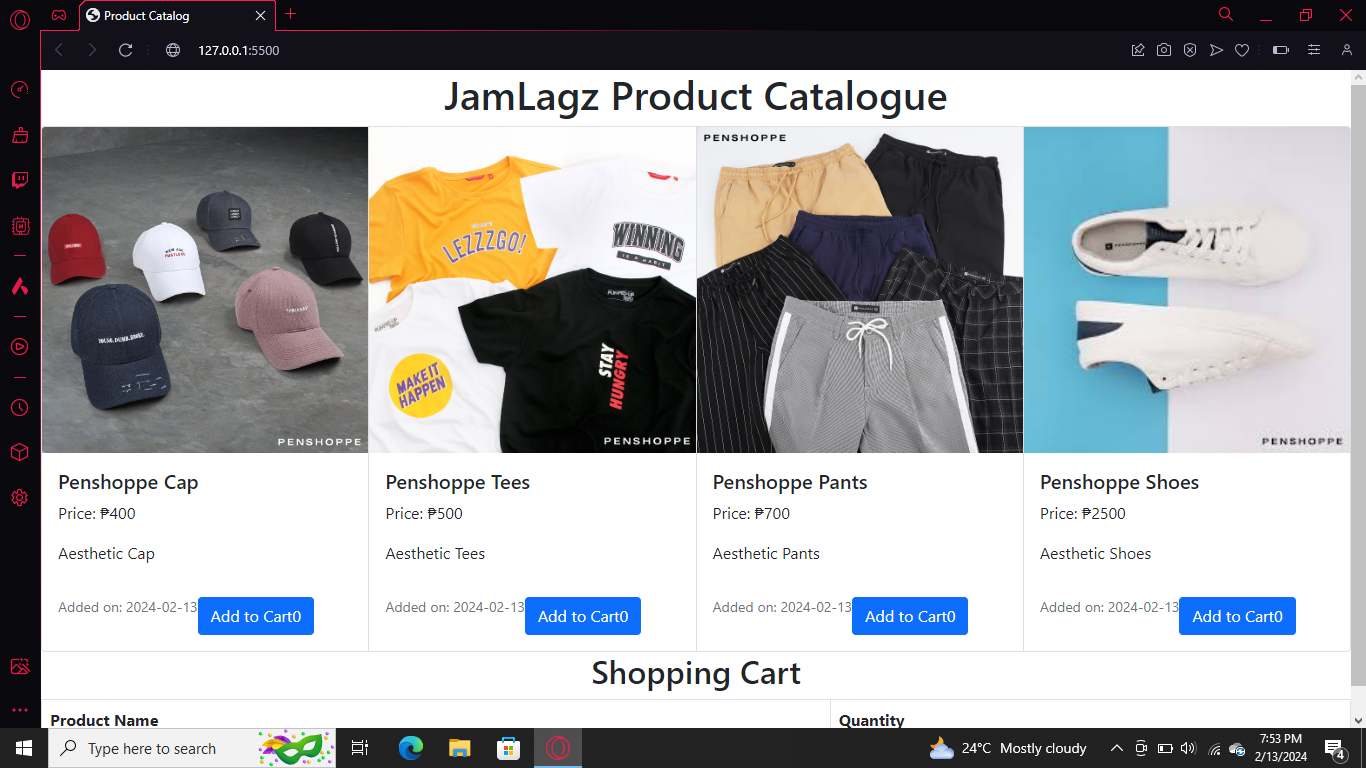Click the address bar URL field
Viewport: 1366px width, 768px height.
pyautogui.click(x=640, y=50)
